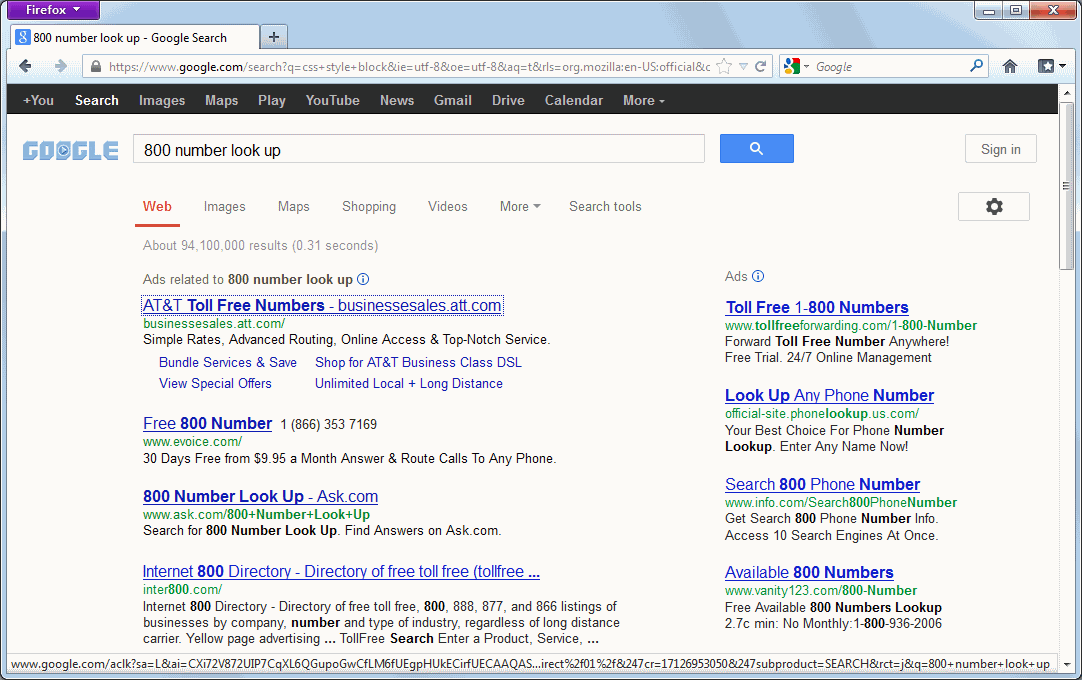Open a new tab with plus button

(274, 37)
